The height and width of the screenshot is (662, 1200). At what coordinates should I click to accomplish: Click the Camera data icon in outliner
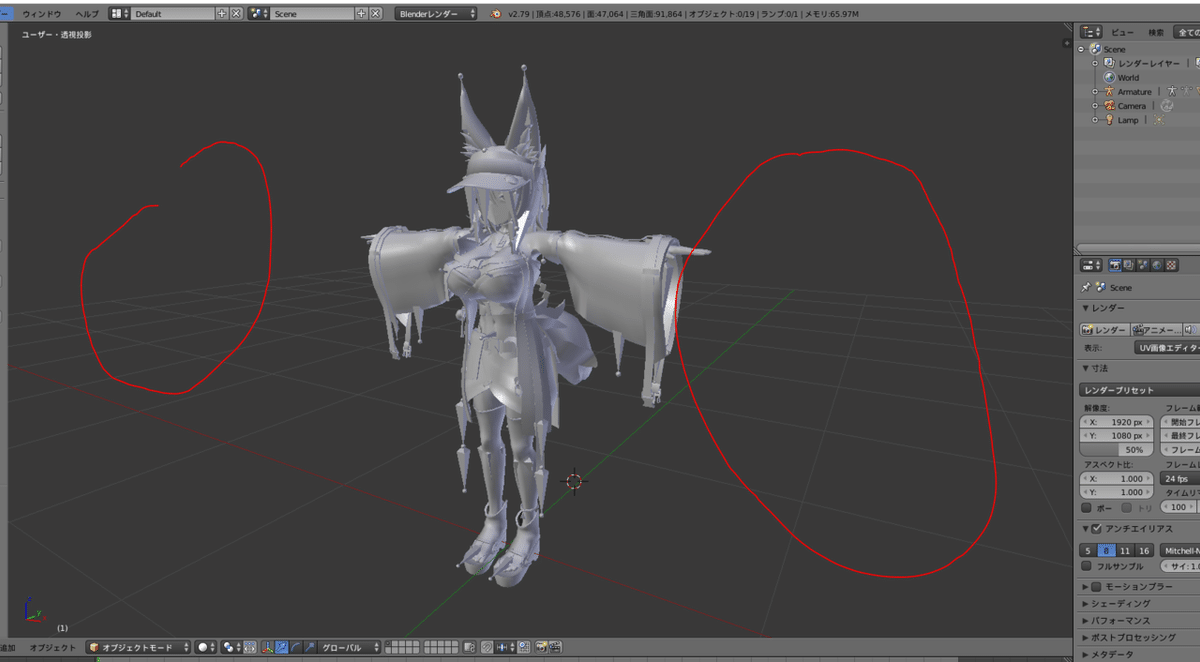(x=1166, y=105)
